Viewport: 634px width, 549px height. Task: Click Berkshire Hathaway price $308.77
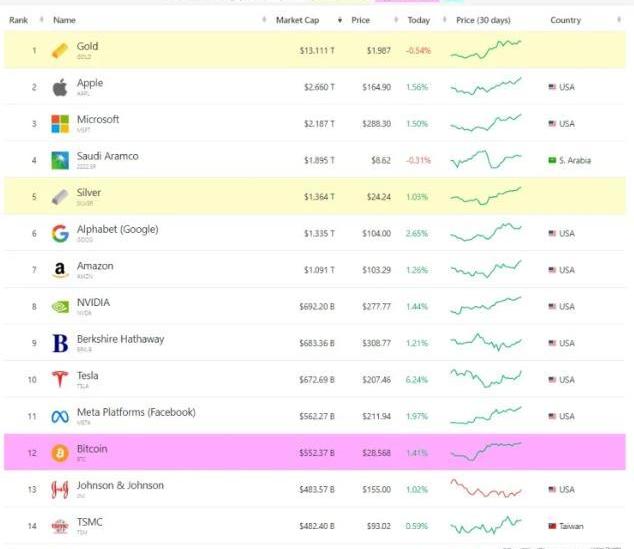click(376, 343)
